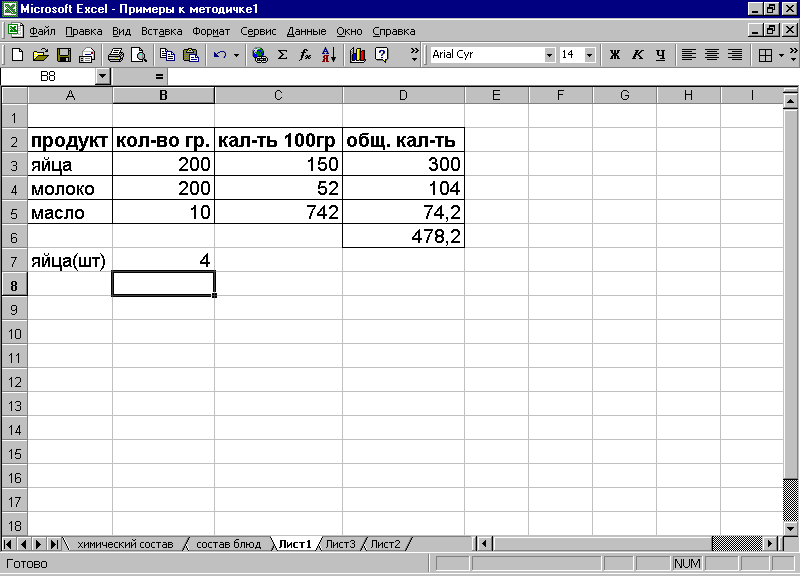The height and width of the screenshot is (576, 800).
Task: Switch to the Лист2 sheet tab
Action: (x=385, y=544)
